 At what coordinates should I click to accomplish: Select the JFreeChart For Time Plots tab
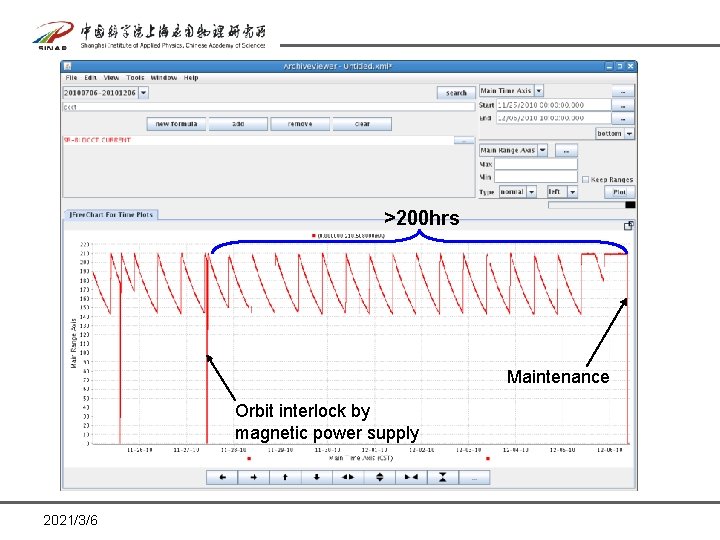pos(111,214)
